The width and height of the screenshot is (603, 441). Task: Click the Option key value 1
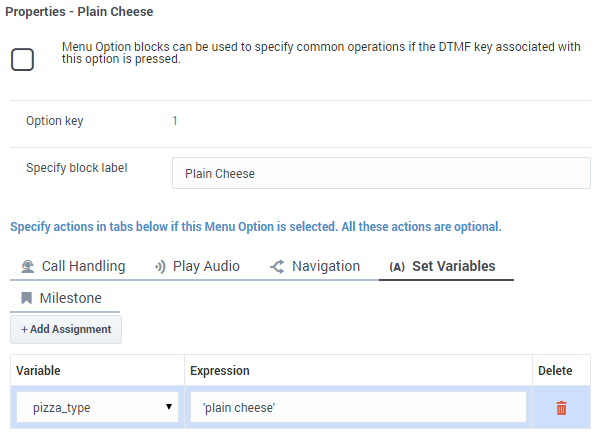point(175,121)
